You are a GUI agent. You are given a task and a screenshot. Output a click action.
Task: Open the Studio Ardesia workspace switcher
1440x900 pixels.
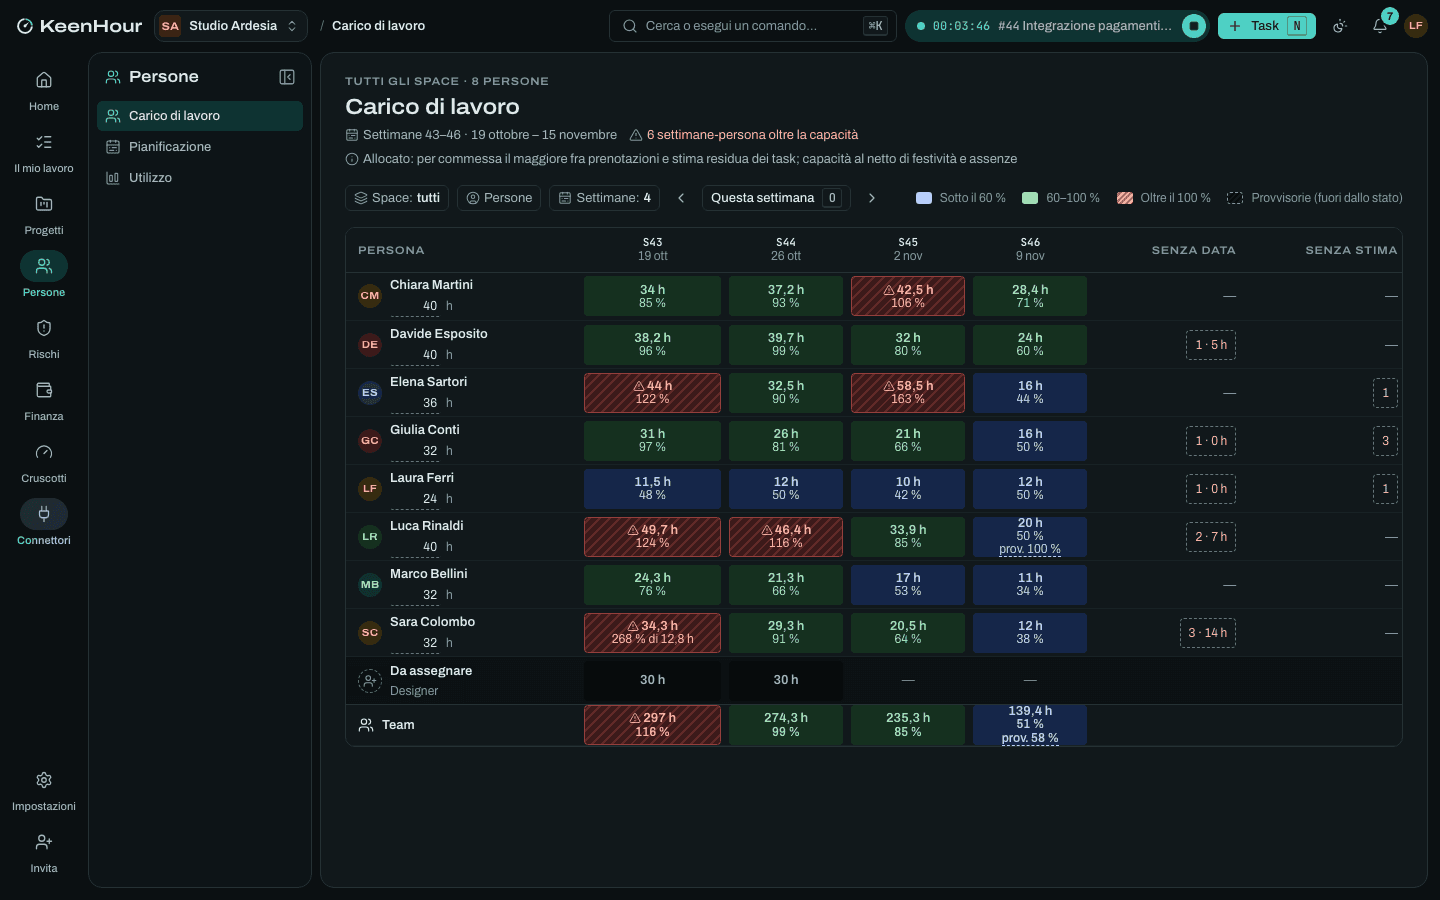point(231,26)
